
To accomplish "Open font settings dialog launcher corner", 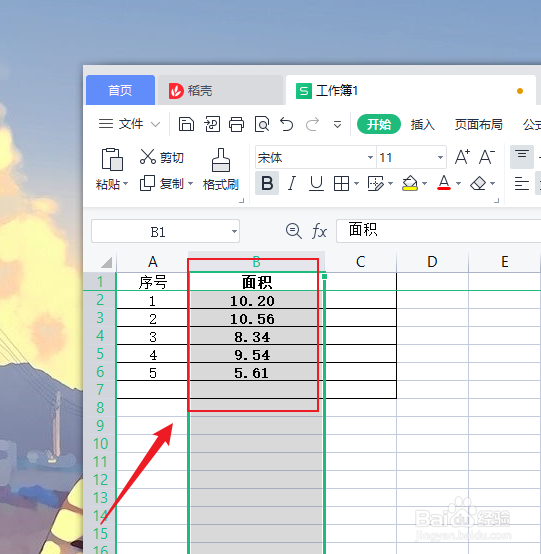I will [496, 201].
